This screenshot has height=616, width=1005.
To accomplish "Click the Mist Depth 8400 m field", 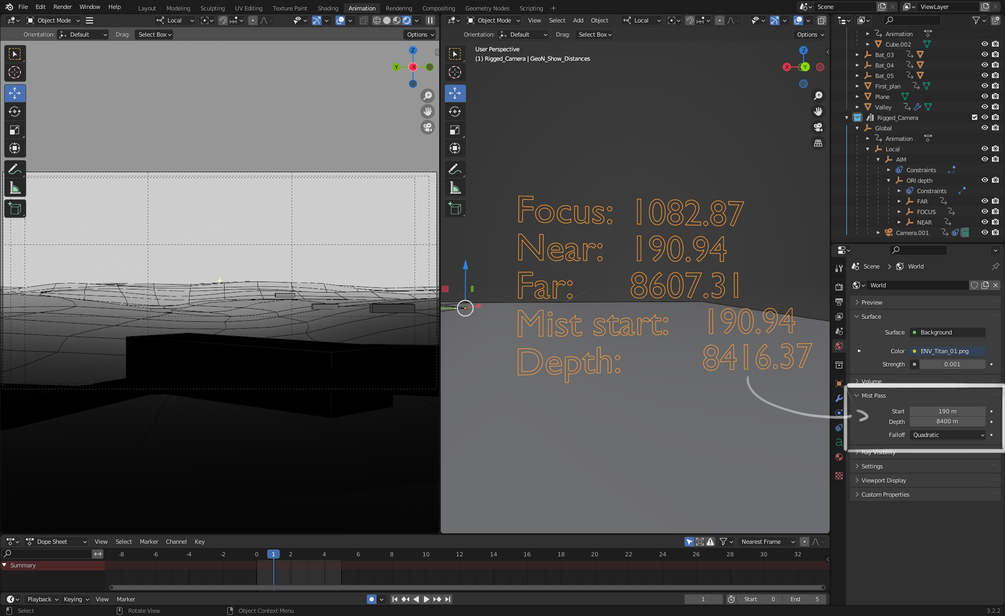I will (x=947, y=422).
